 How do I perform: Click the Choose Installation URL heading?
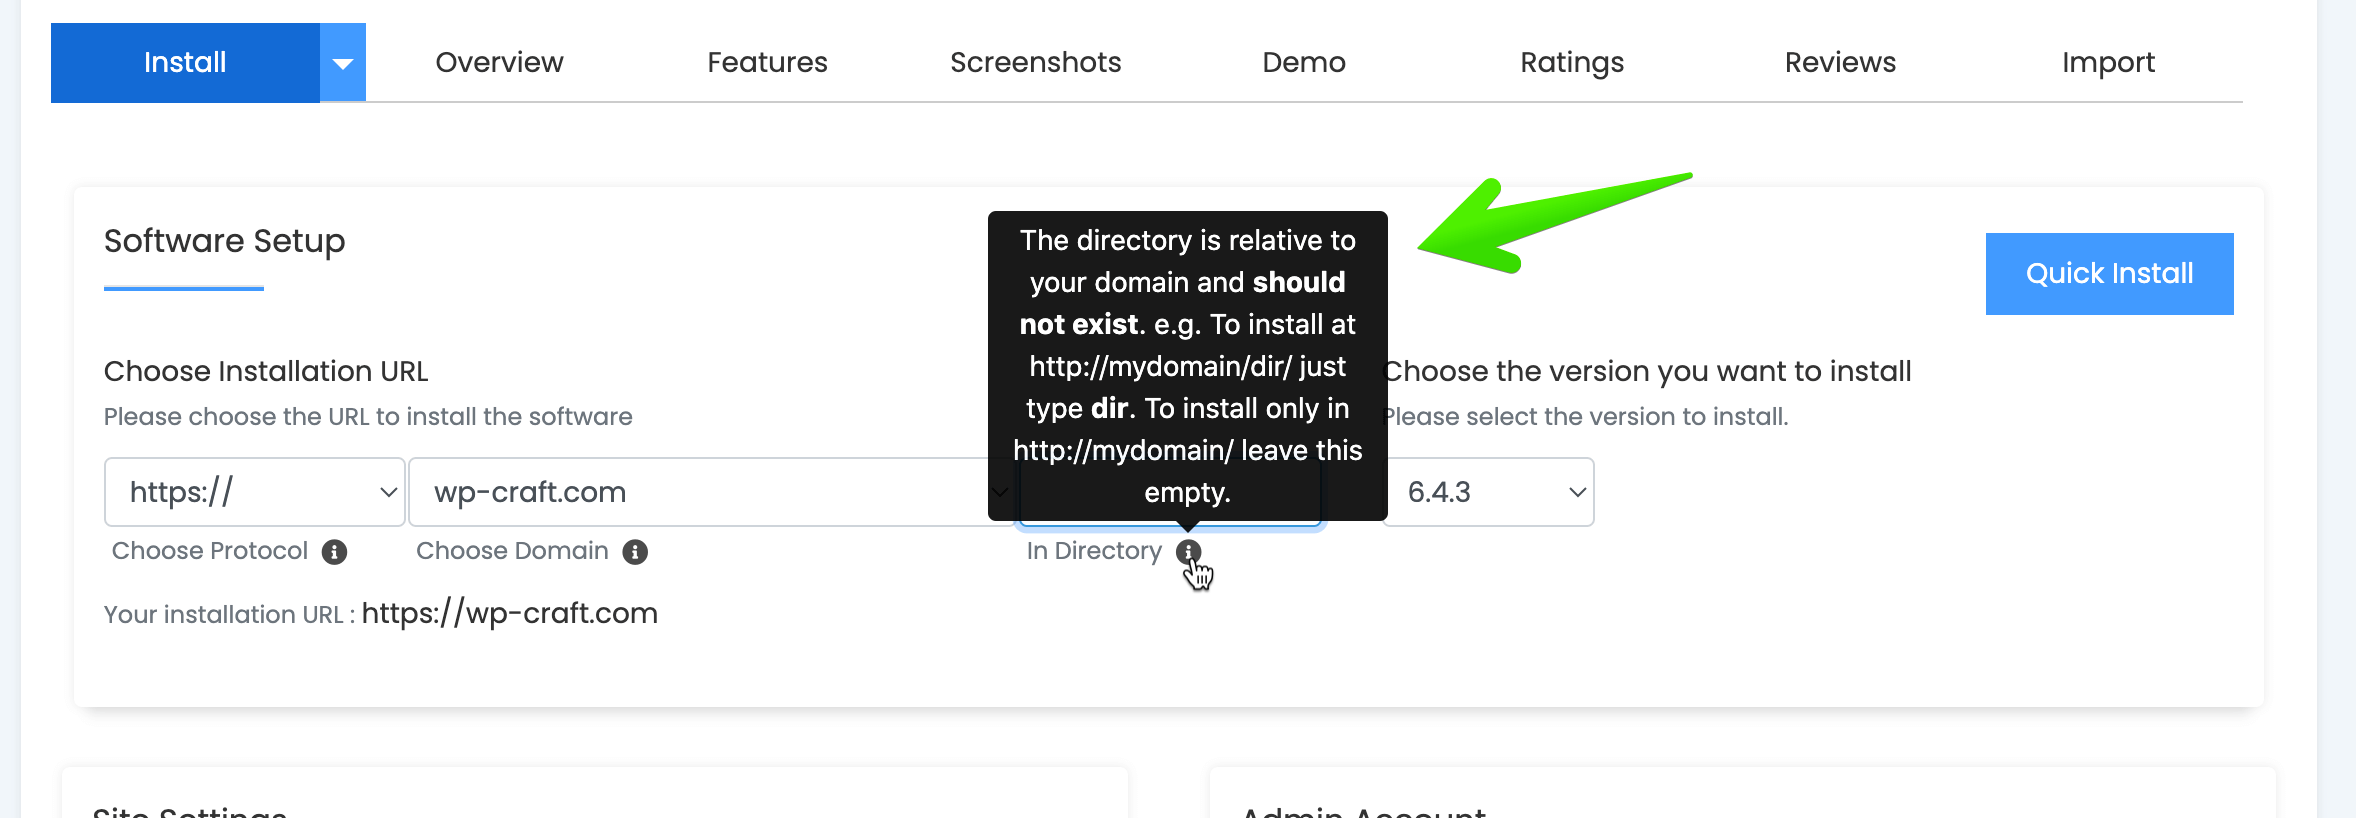[x=266, y=371]
